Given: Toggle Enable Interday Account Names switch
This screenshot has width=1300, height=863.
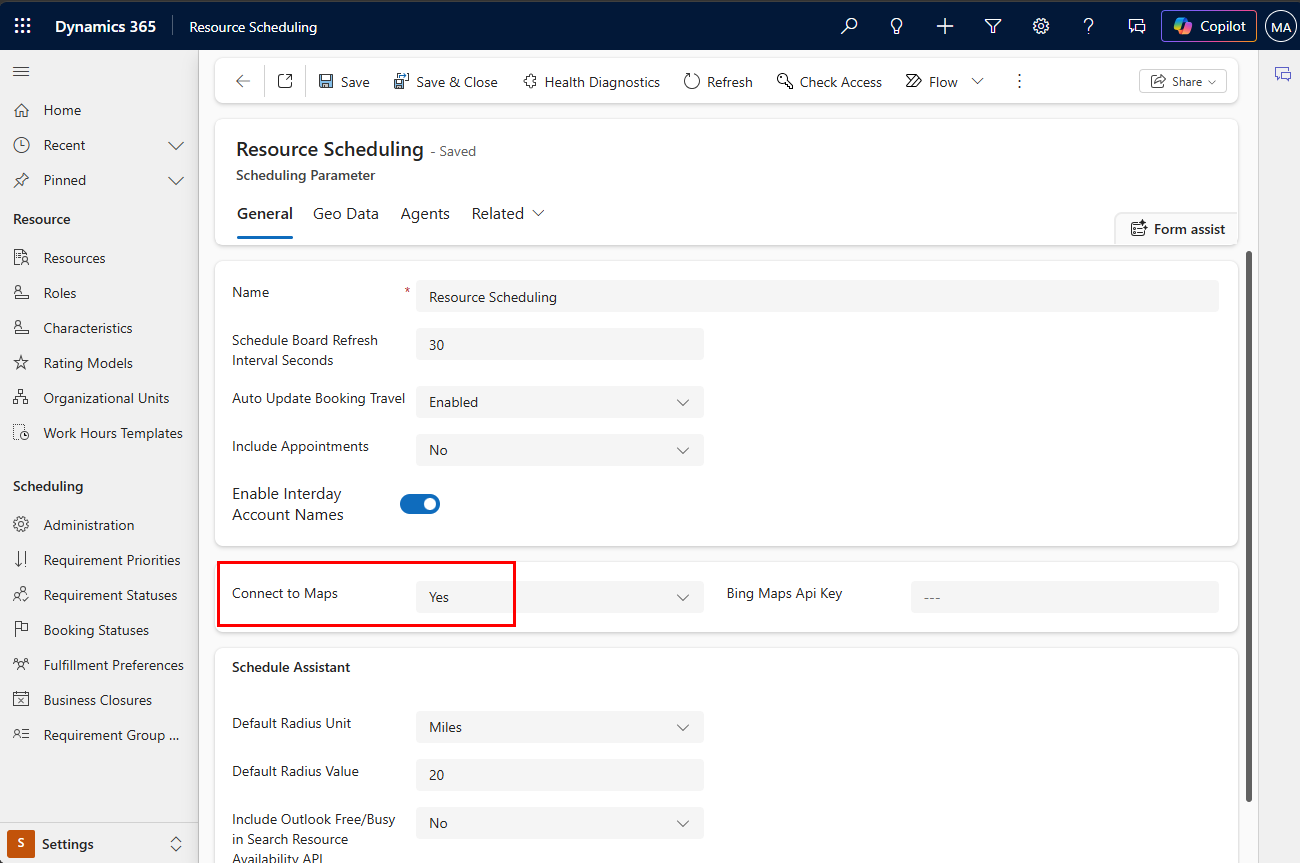Looking at the screenshot, I should tap(420, 504).
